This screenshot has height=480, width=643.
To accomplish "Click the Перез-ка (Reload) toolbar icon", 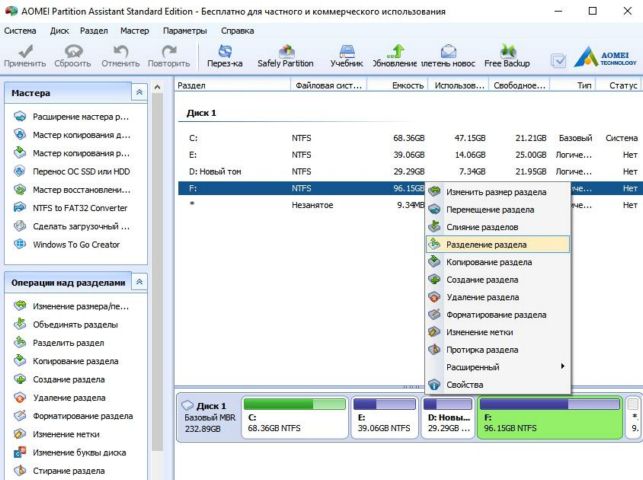I will (225, 56).
